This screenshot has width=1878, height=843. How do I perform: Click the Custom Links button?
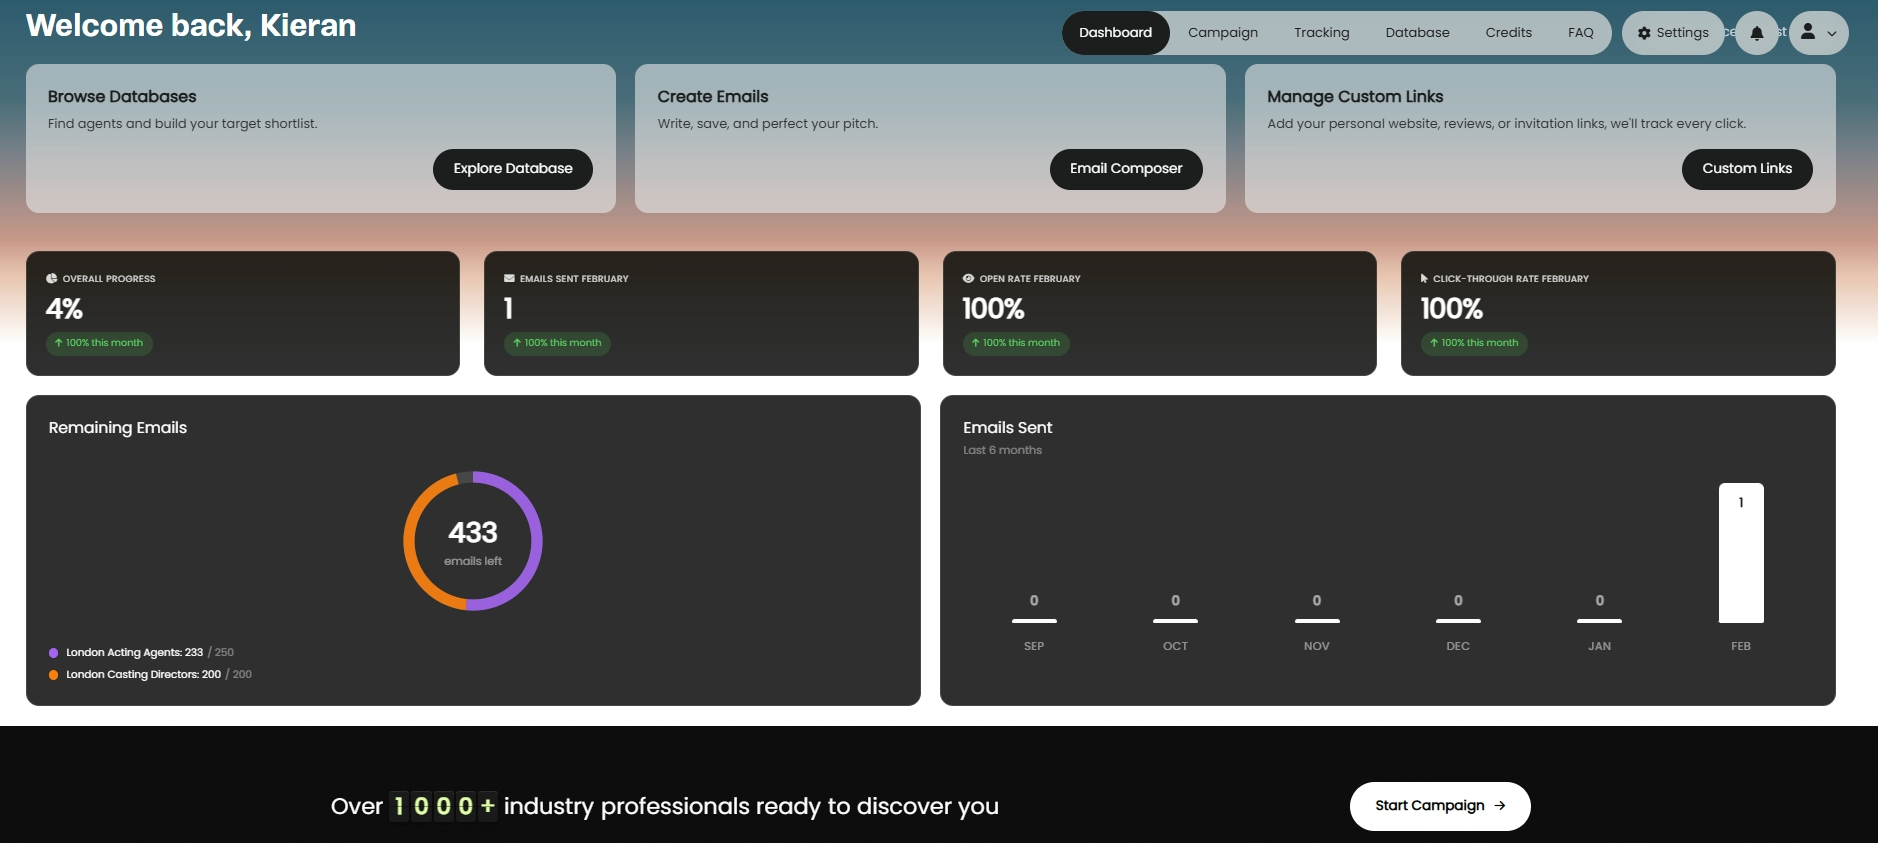pos(1747,169)
